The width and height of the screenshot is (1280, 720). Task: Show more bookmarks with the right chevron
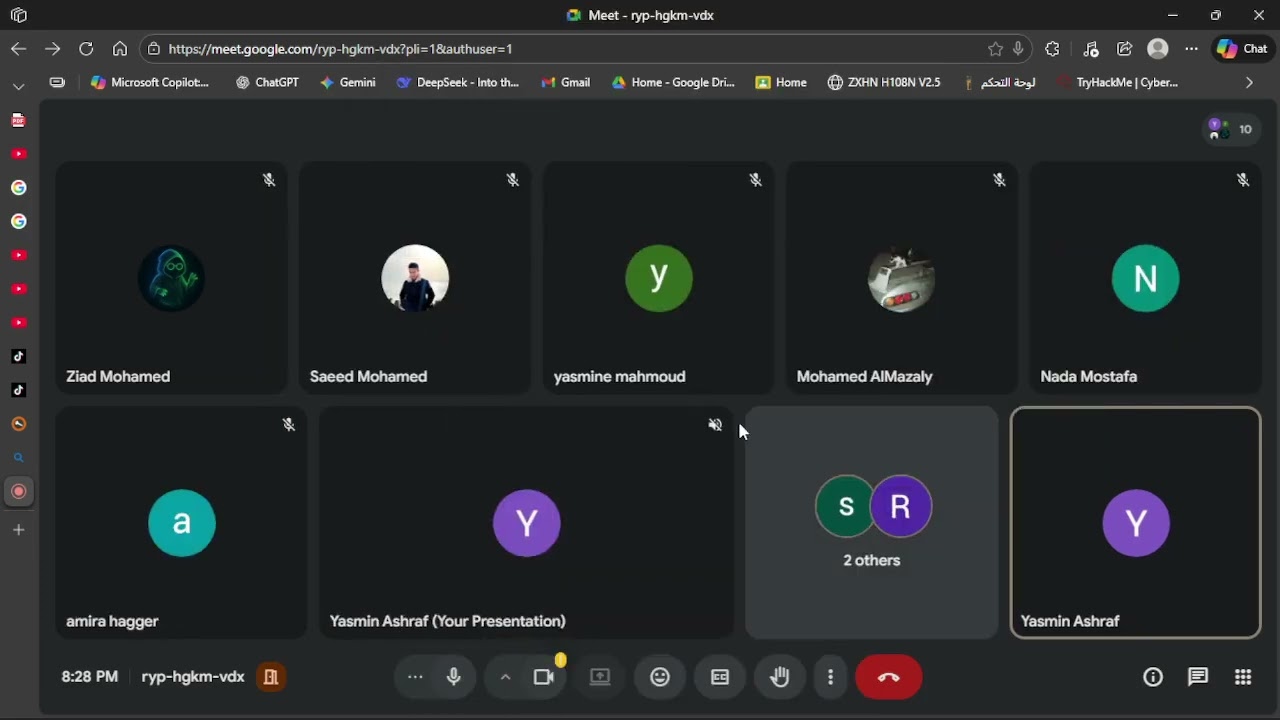click(x=1249, y=83)
